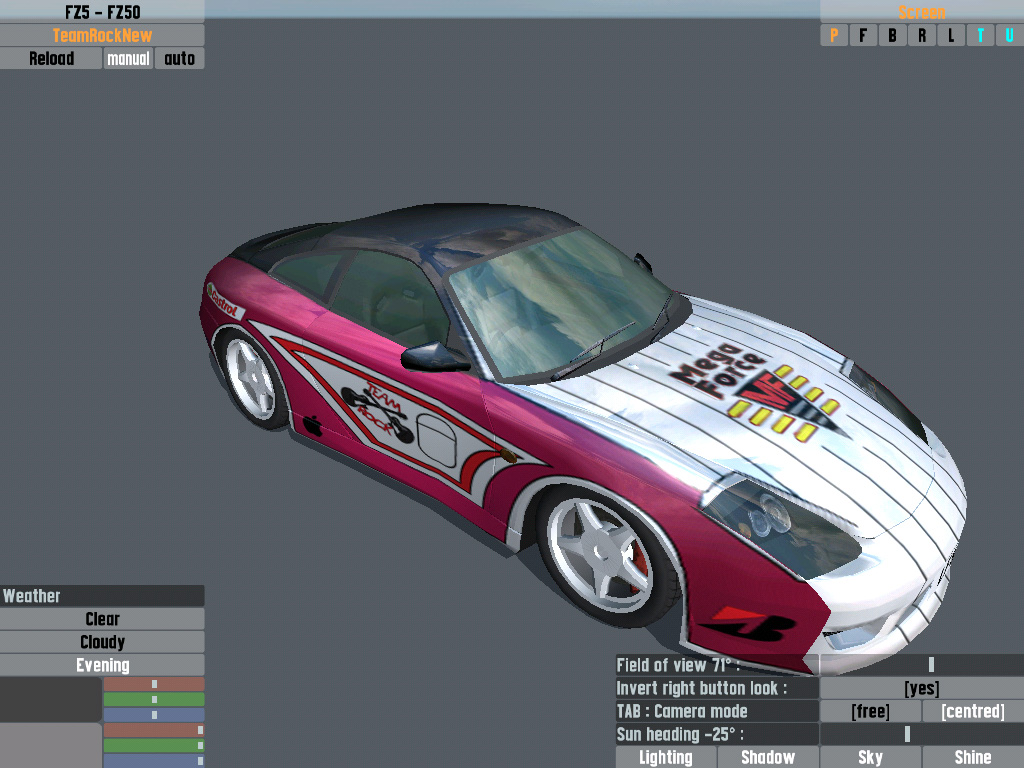Click the FZ5 - FZ50 car selector

[102, 12]
